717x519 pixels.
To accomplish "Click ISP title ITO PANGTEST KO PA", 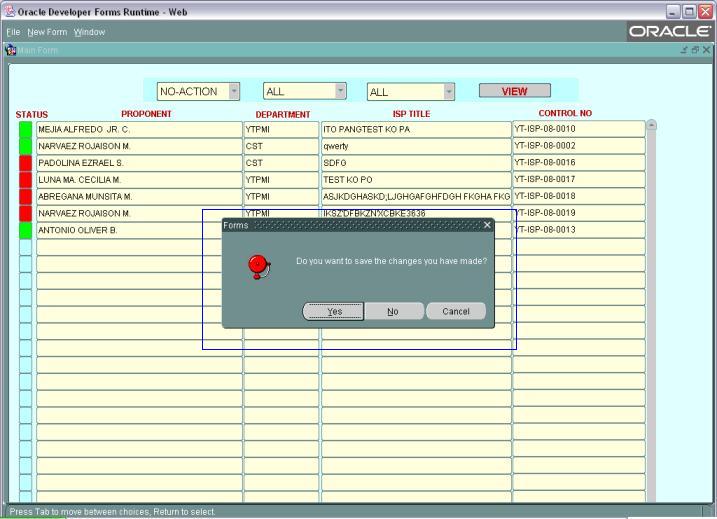I will coord(416,129).
